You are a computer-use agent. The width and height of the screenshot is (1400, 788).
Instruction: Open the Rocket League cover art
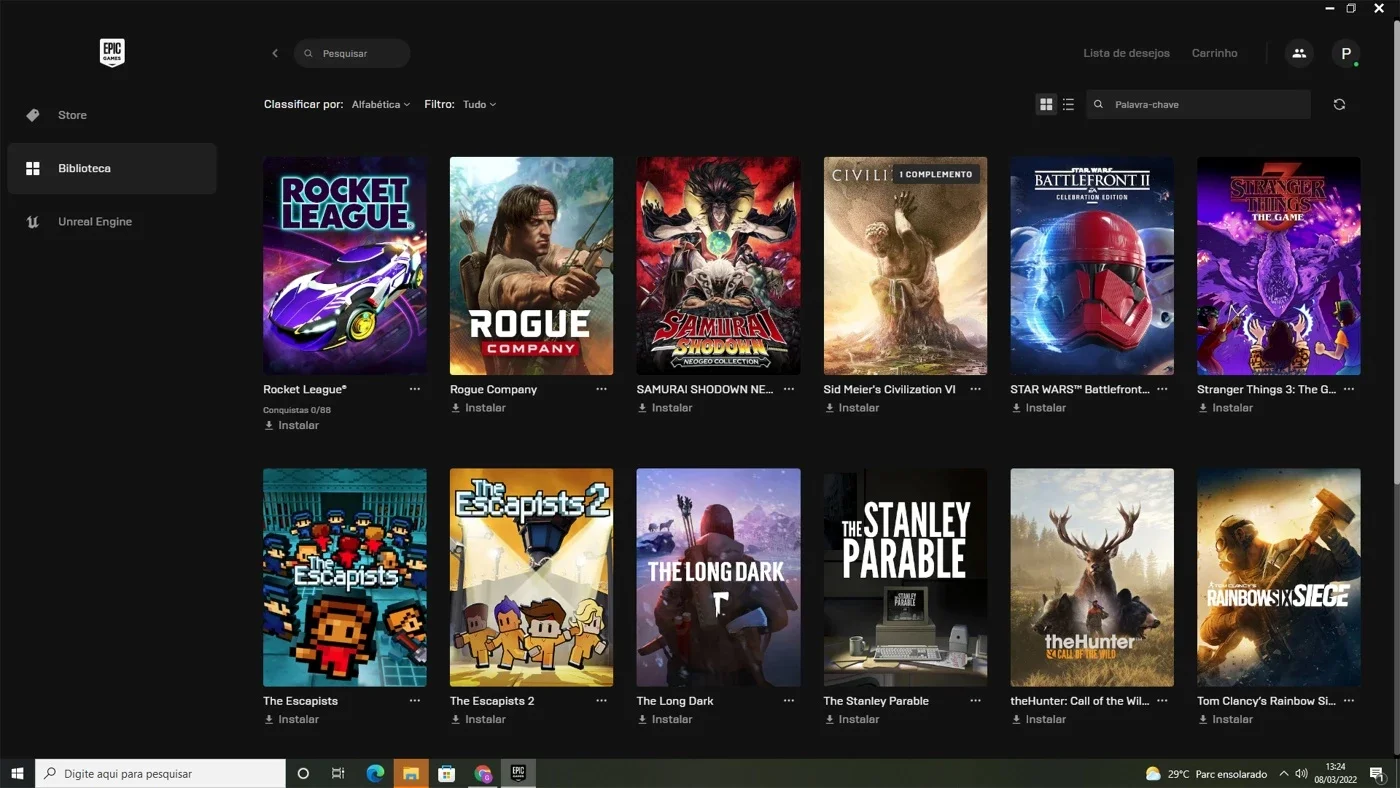(x=345, y=266)
